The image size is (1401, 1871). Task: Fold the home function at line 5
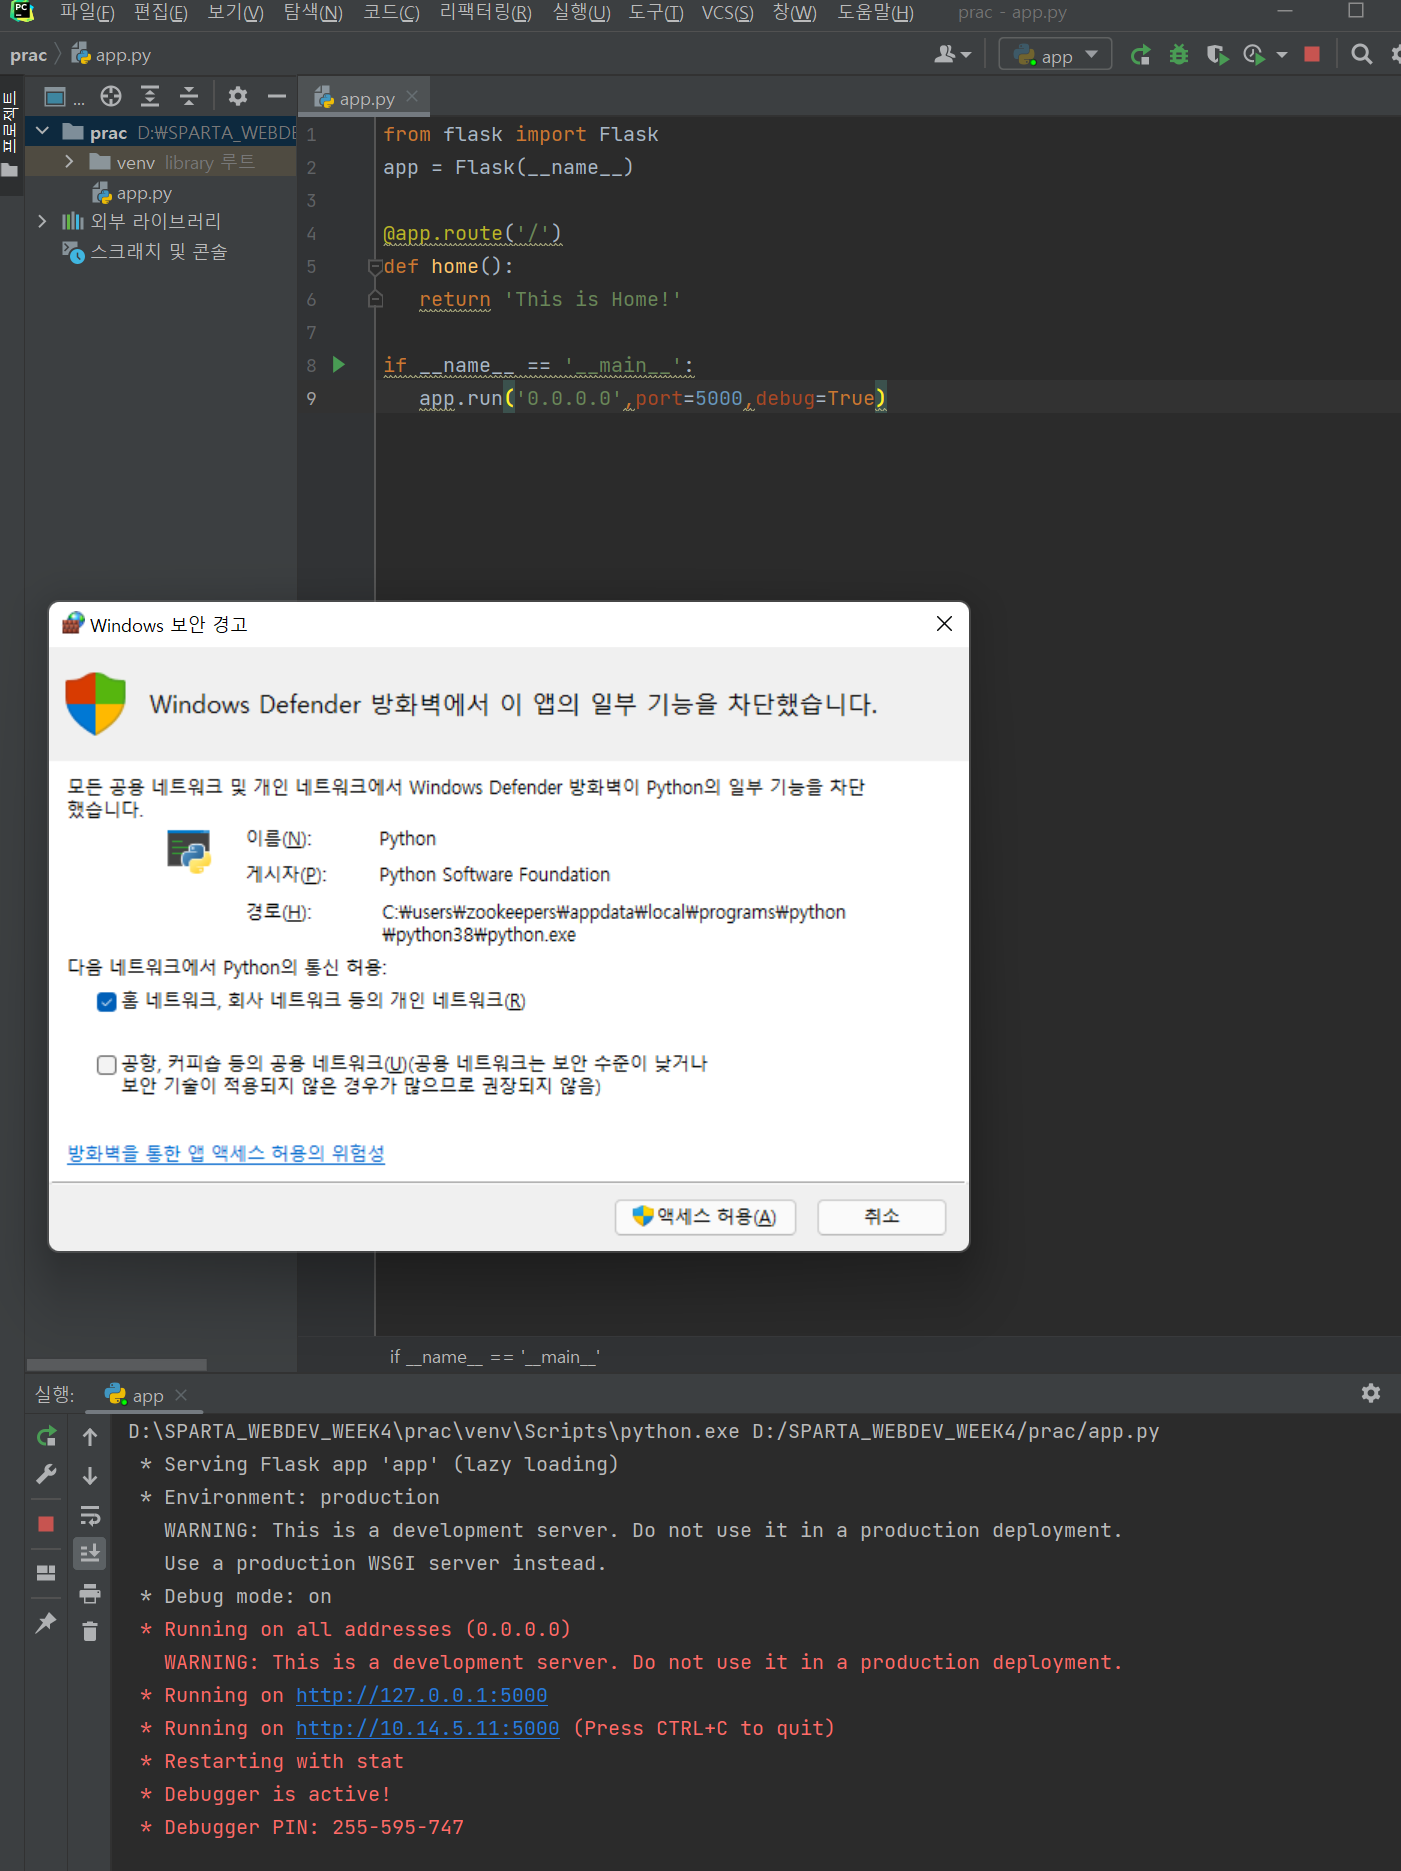(375, 267)
